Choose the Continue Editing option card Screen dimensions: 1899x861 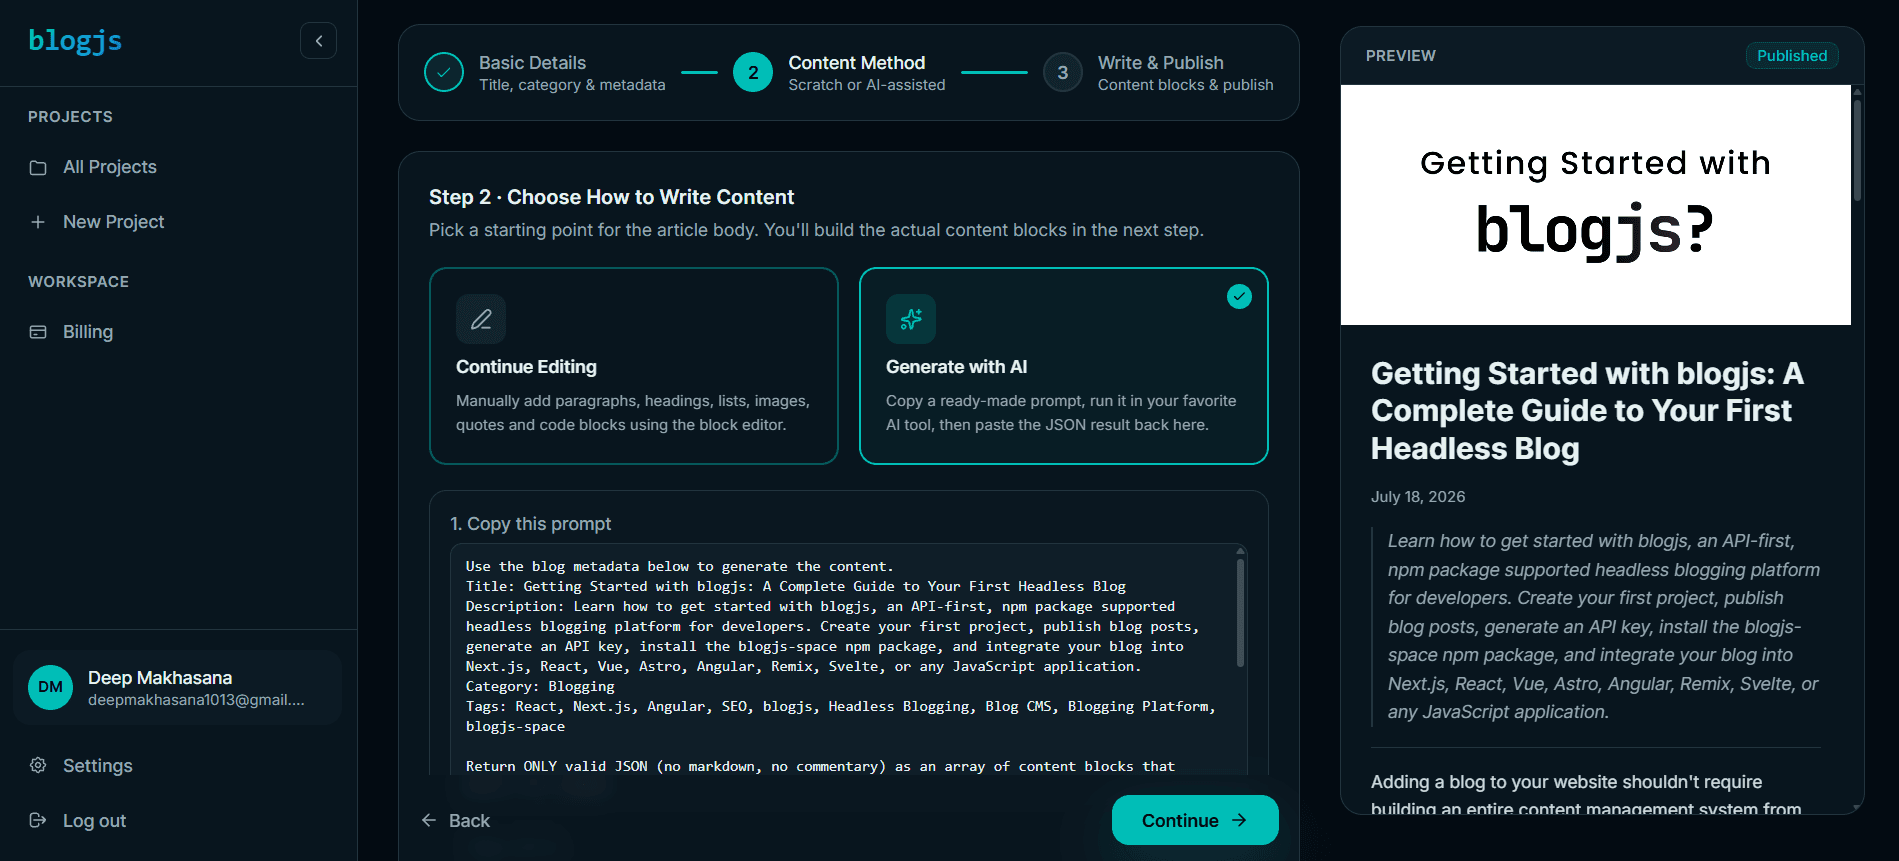634,366
